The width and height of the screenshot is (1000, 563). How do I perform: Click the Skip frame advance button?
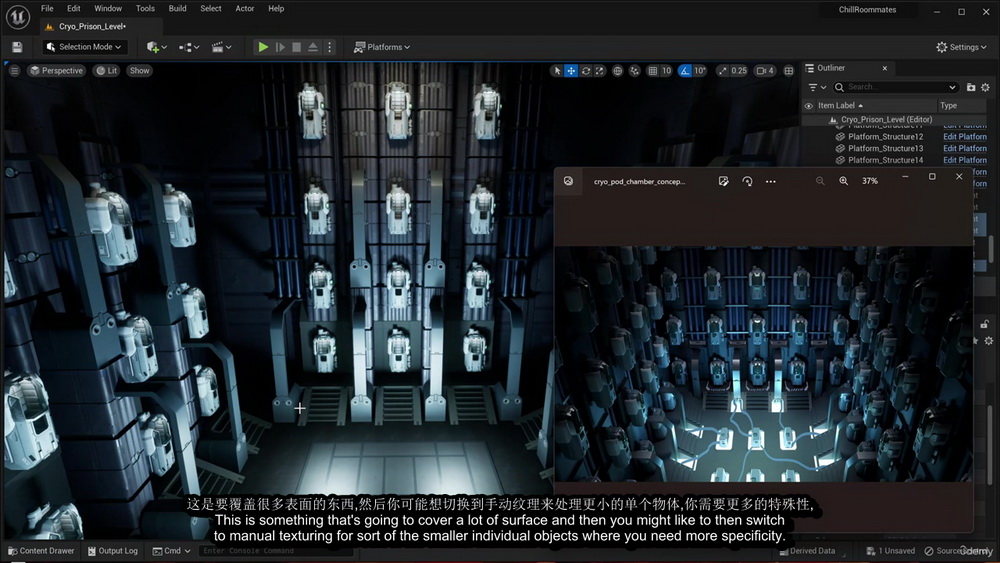(x=280, y=47)
